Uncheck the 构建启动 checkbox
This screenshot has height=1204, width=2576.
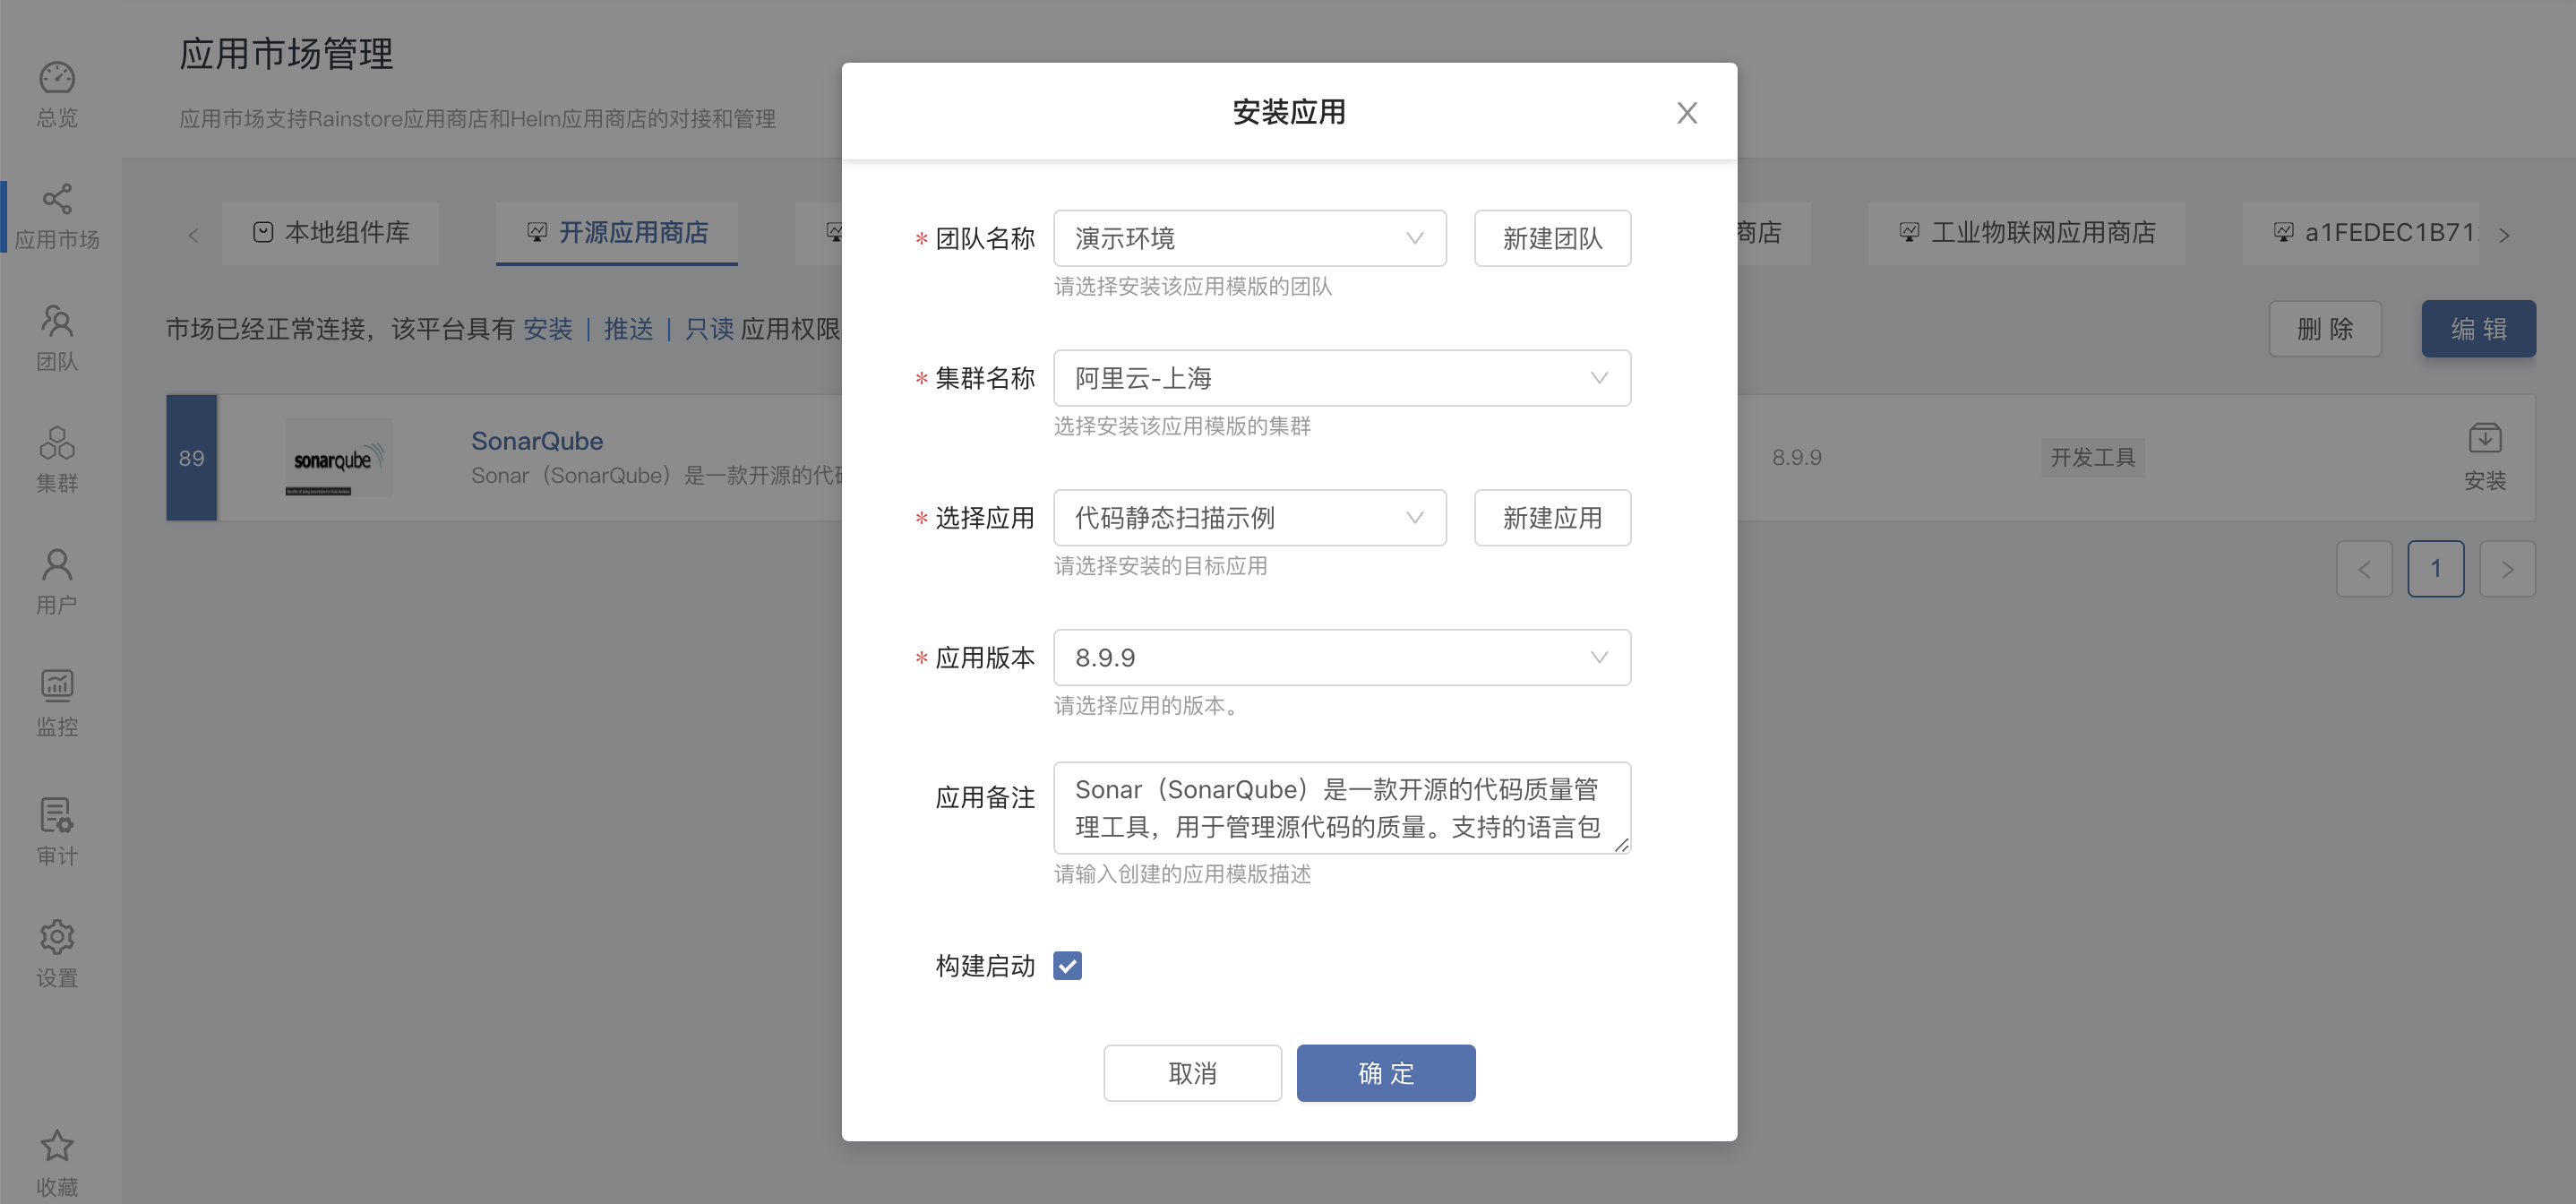point(1068,965)
